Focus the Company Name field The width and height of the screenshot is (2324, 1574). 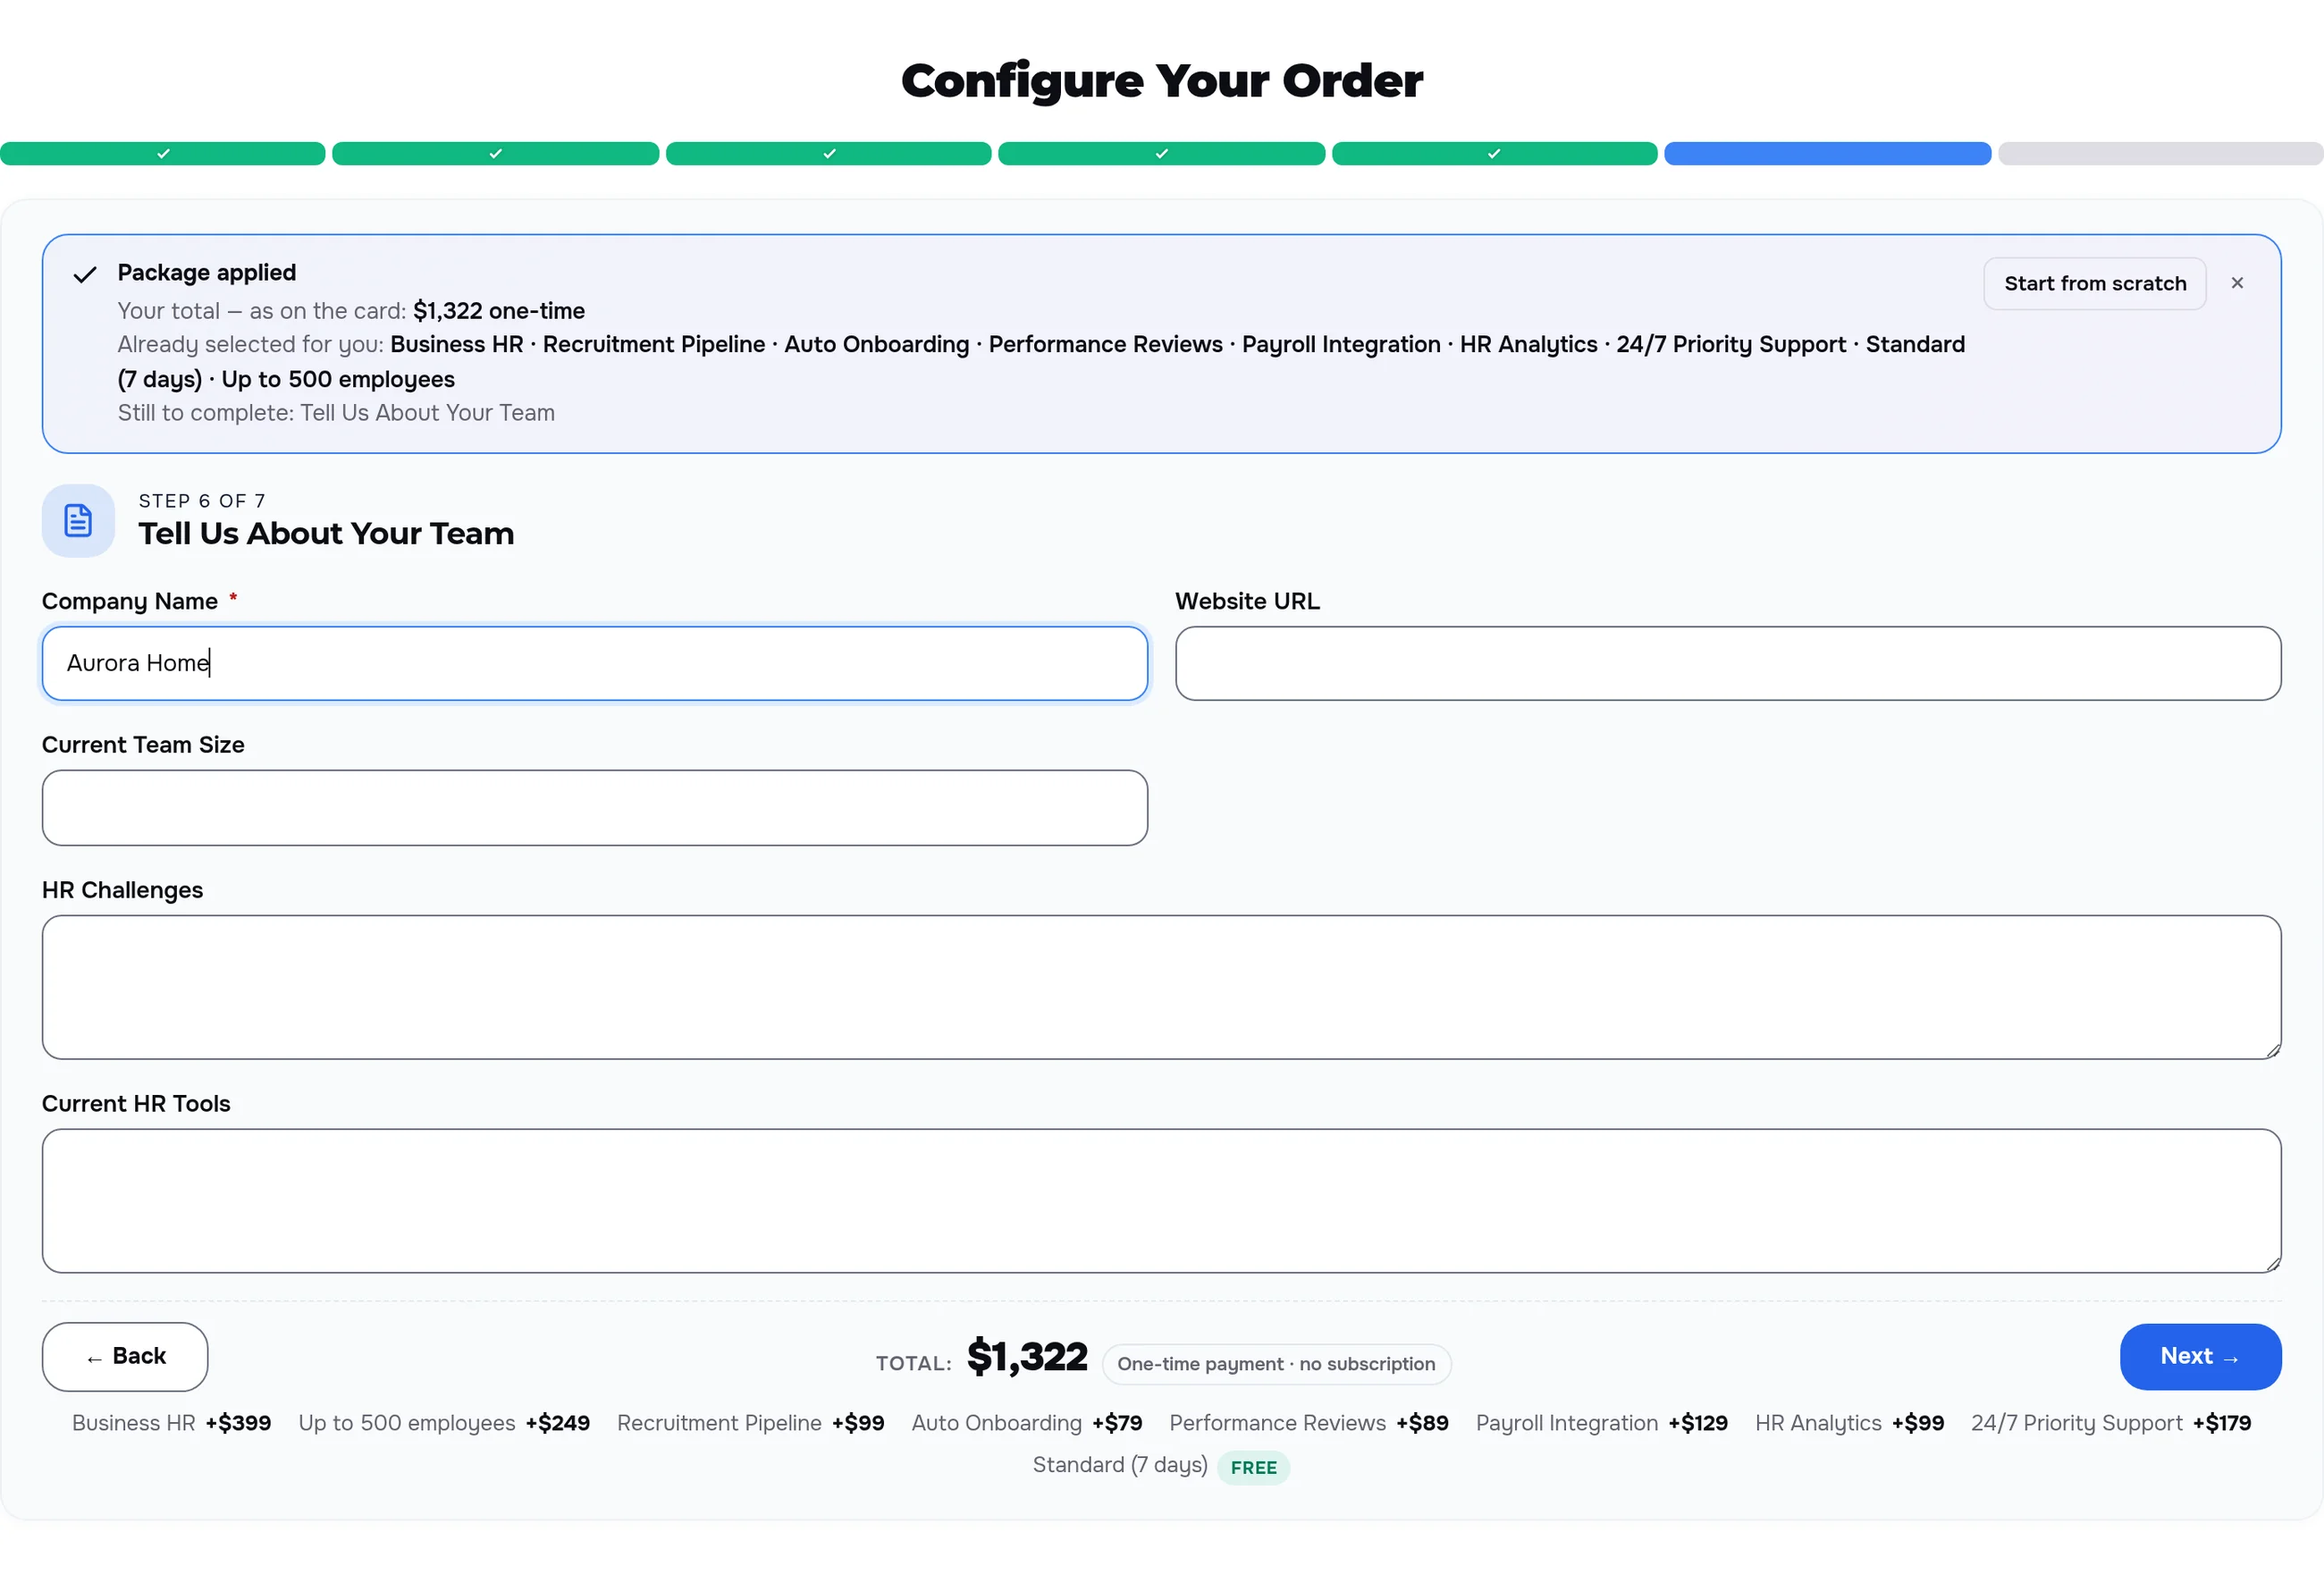click(x=594, y=663)
